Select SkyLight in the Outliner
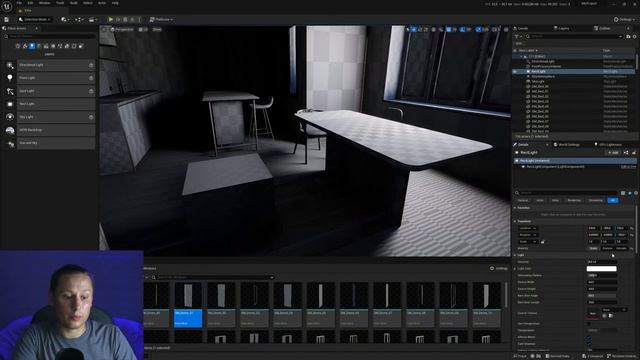Viewport: 640px width, 360px height. click(538, 81)
